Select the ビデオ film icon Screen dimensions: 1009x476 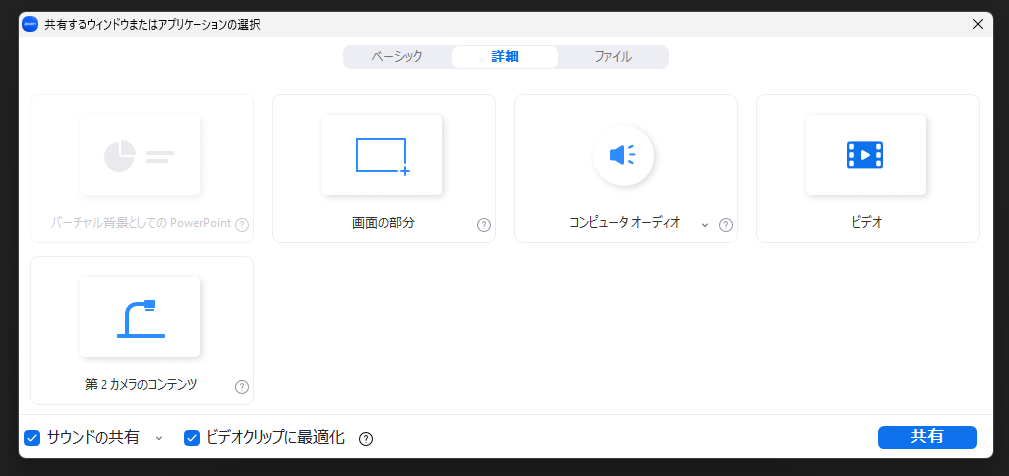pos(865,155)
